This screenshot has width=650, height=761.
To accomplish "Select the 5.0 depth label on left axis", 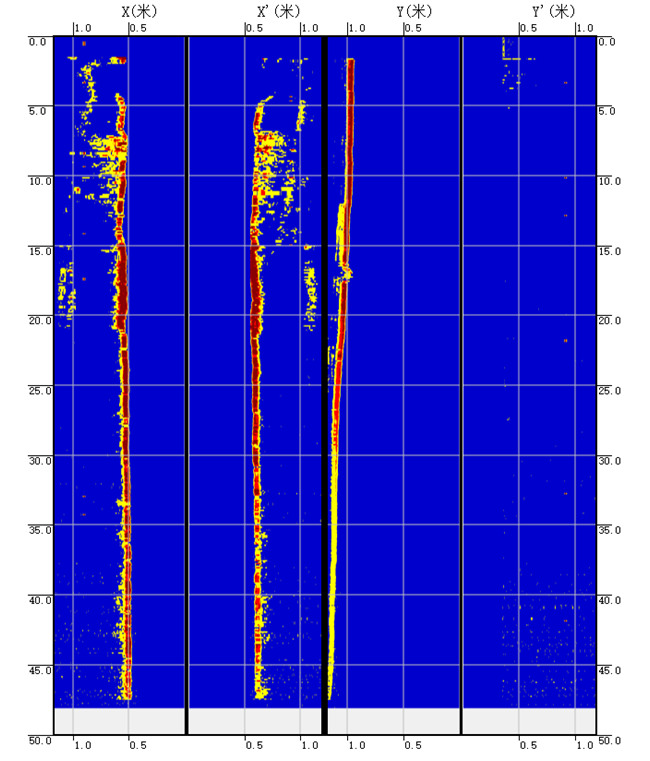I will pos(37,111).
